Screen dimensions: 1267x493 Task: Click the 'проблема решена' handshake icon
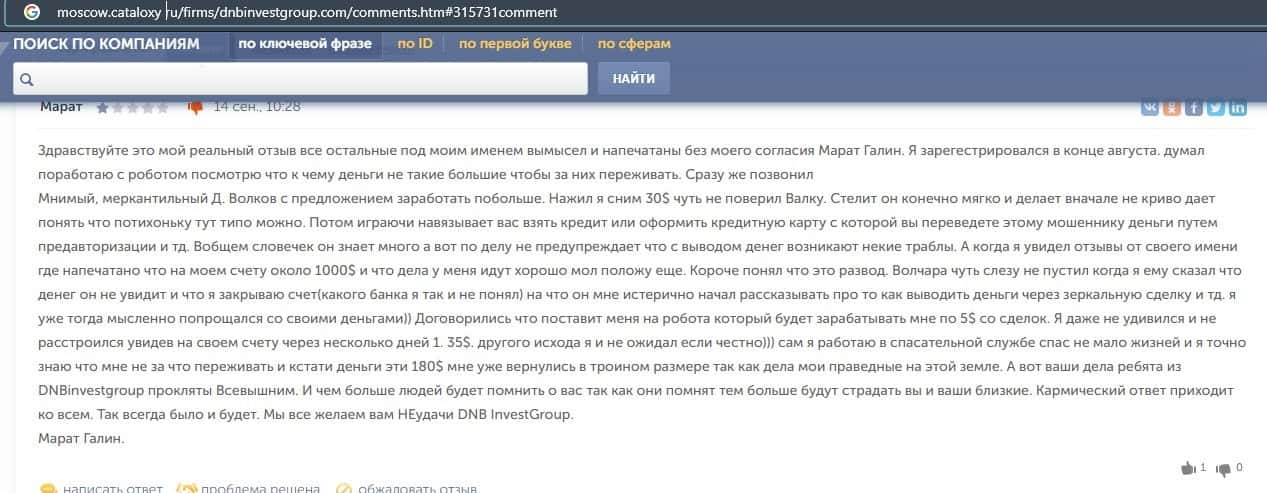(x=186, y=489)
